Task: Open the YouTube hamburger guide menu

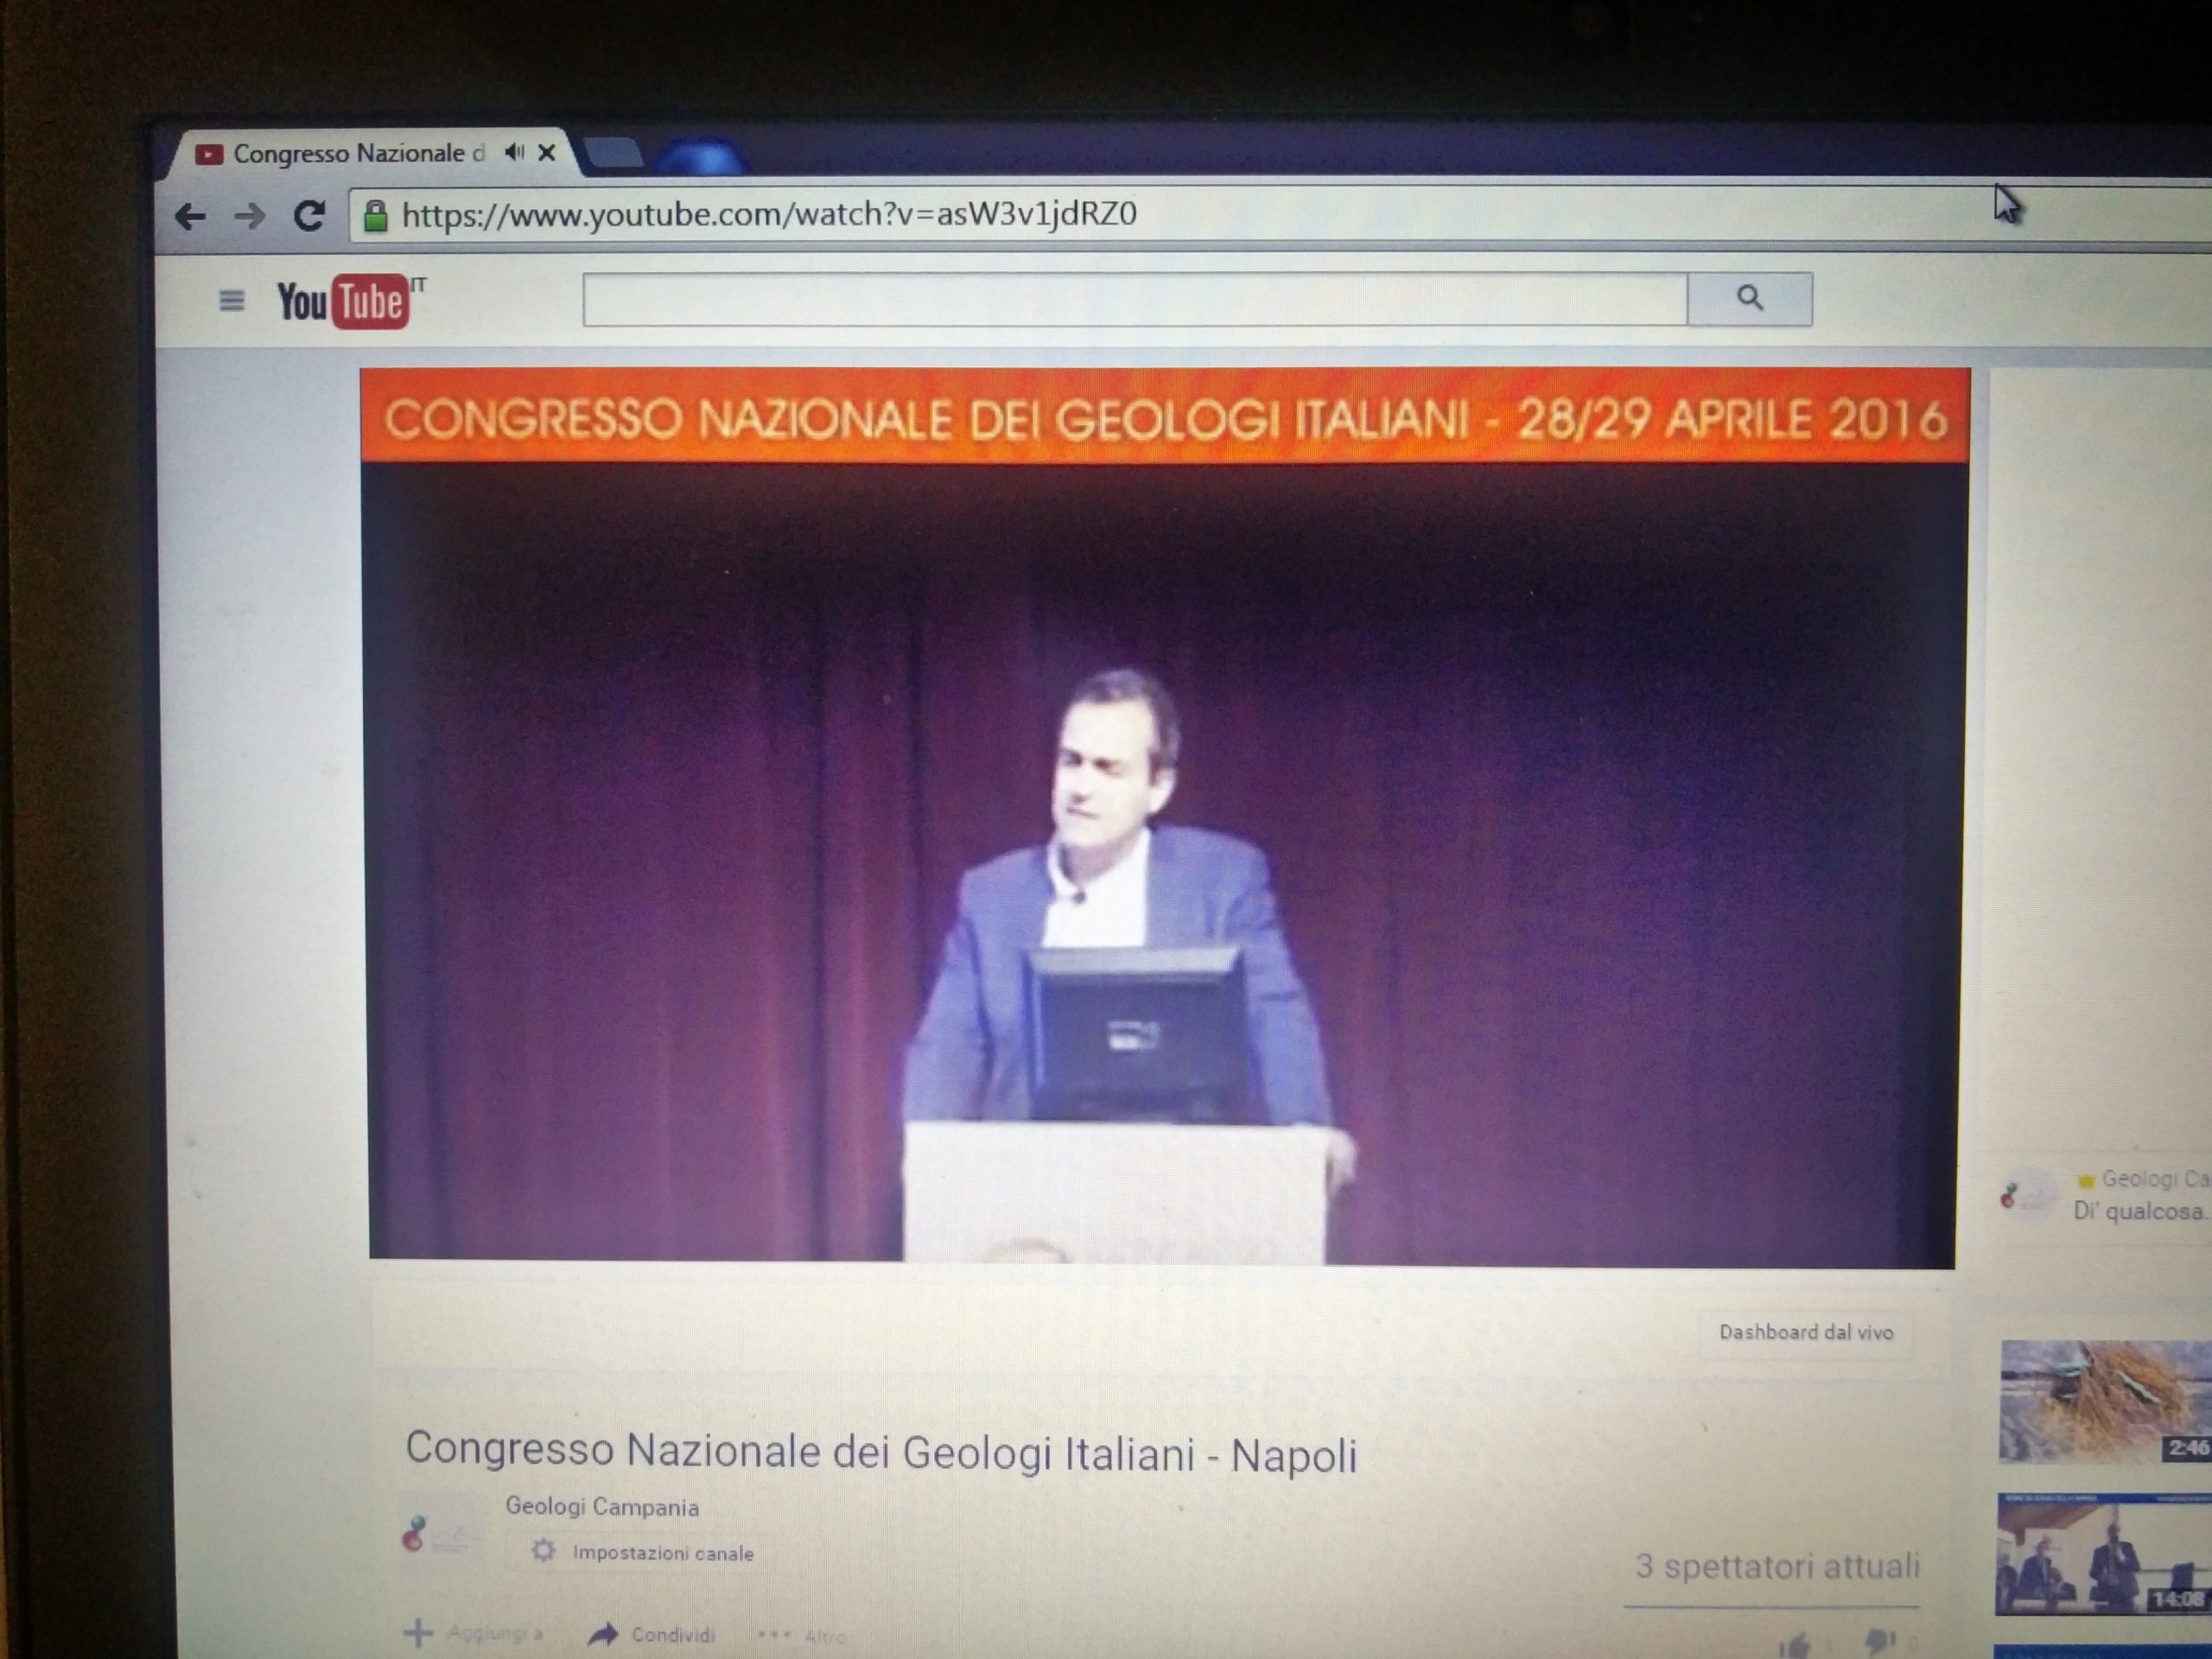Action: pos(231,300)
